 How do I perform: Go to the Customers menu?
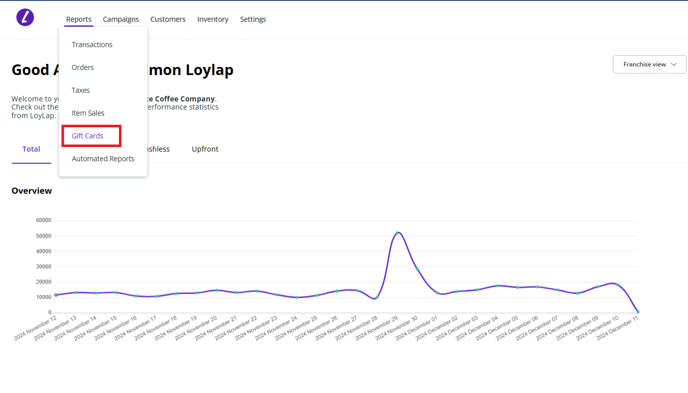[168, 19]
